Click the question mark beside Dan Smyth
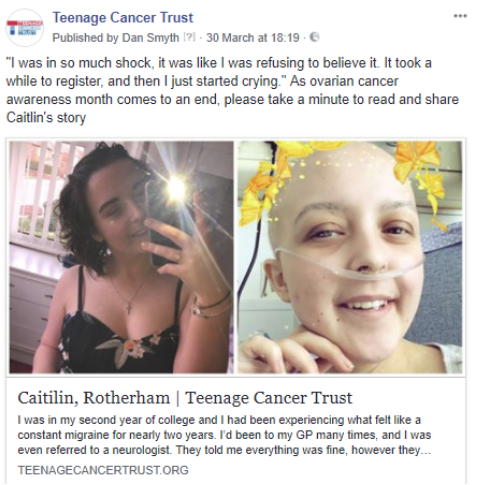477x485 pixels. pos(190,38)
